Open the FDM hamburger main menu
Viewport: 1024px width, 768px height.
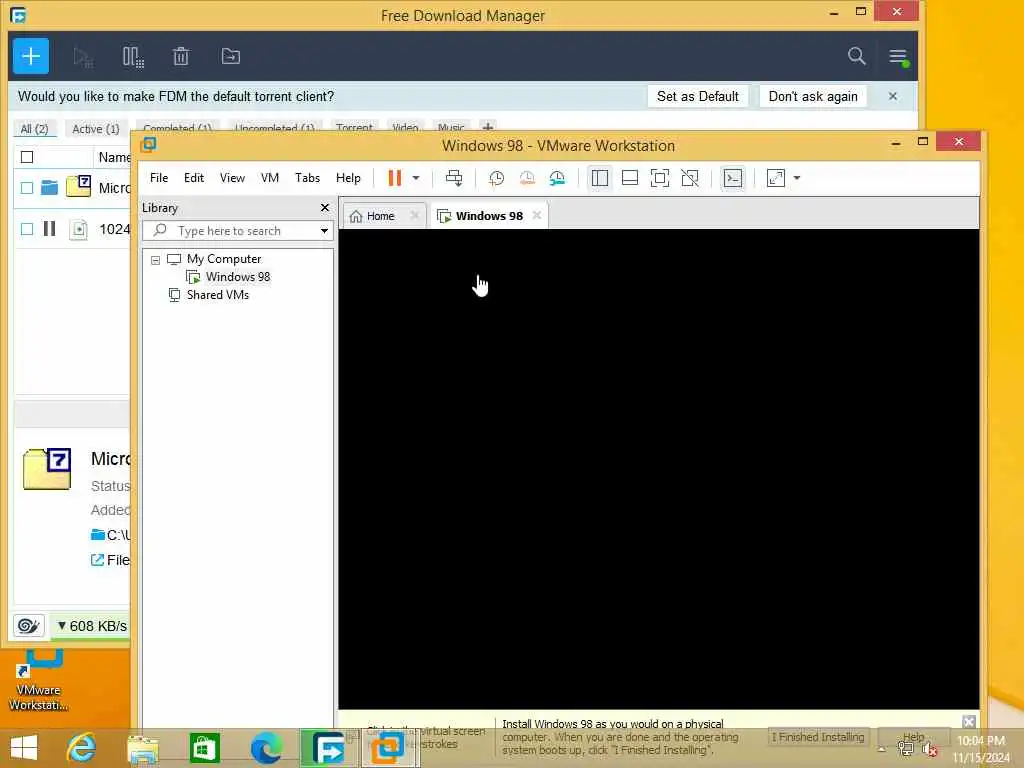click(898, 57)
